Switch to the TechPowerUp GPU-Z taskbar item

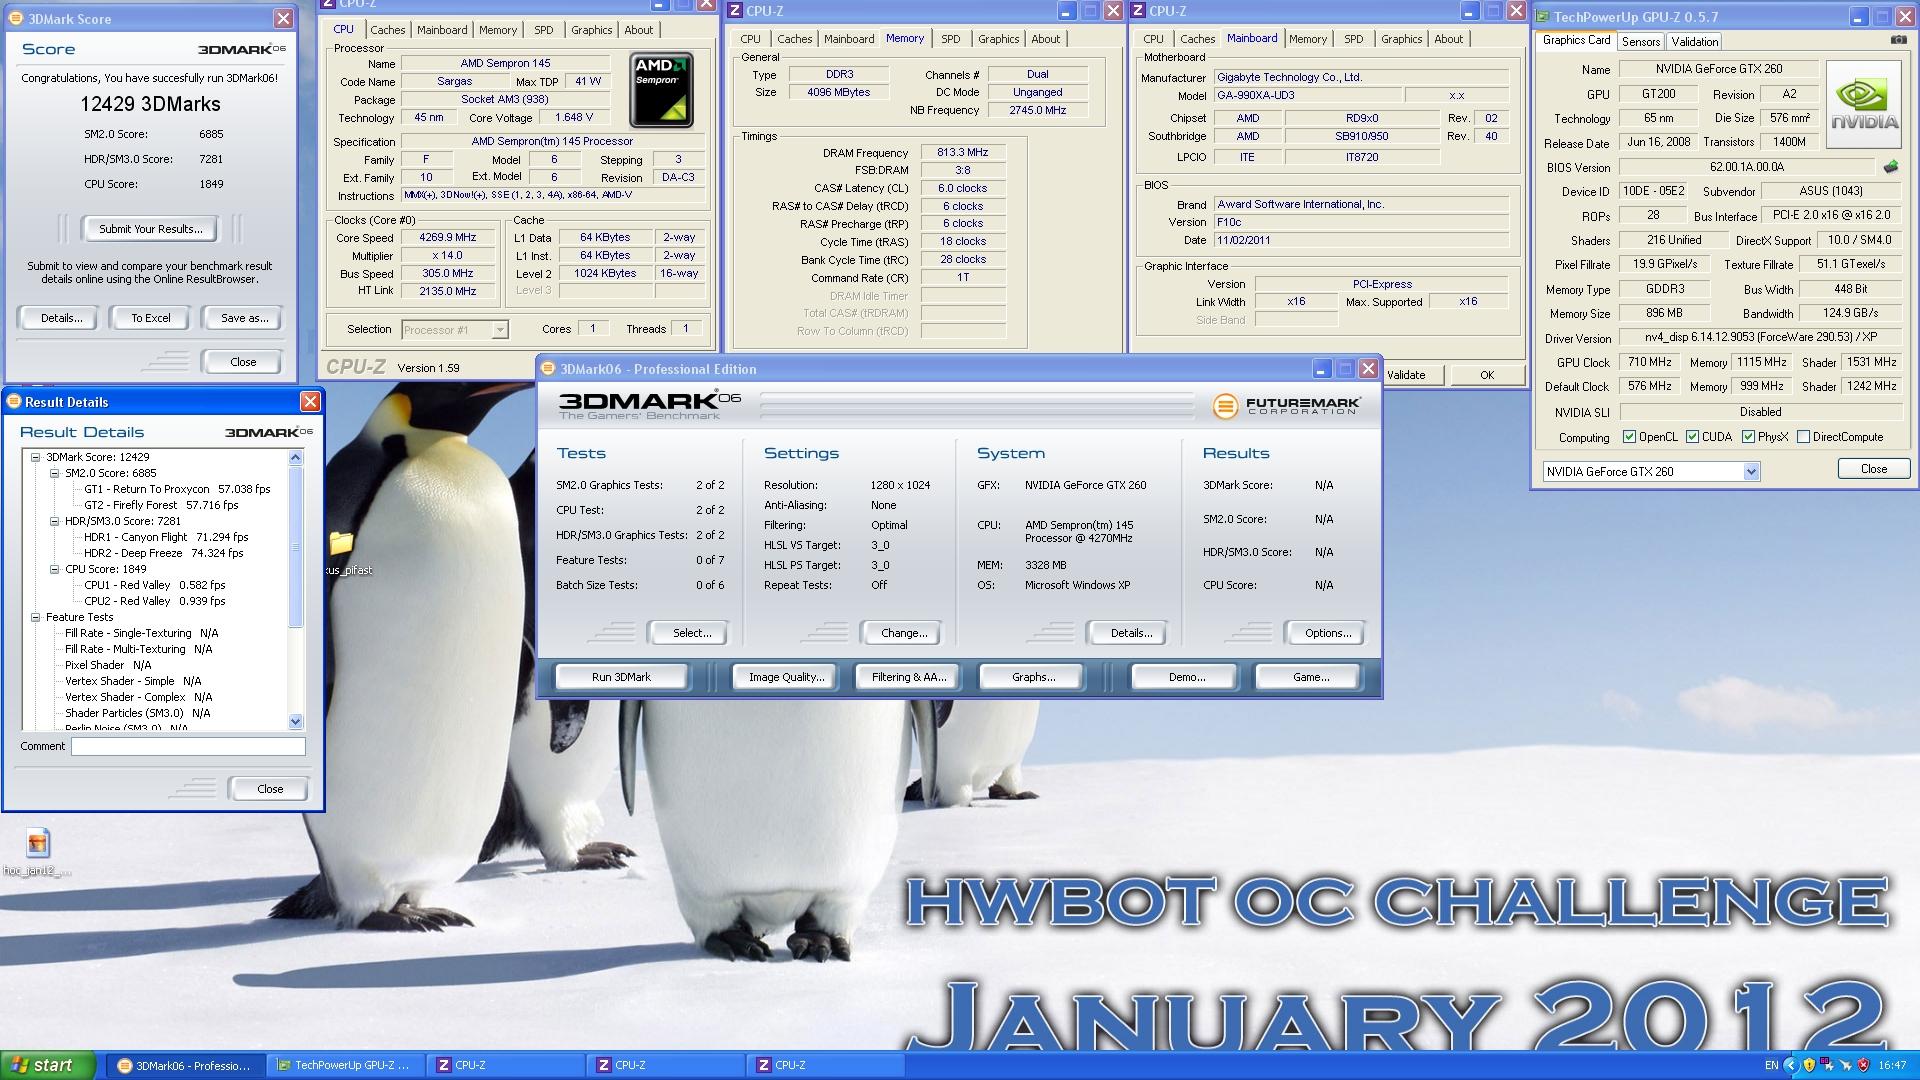(346, 1065)
